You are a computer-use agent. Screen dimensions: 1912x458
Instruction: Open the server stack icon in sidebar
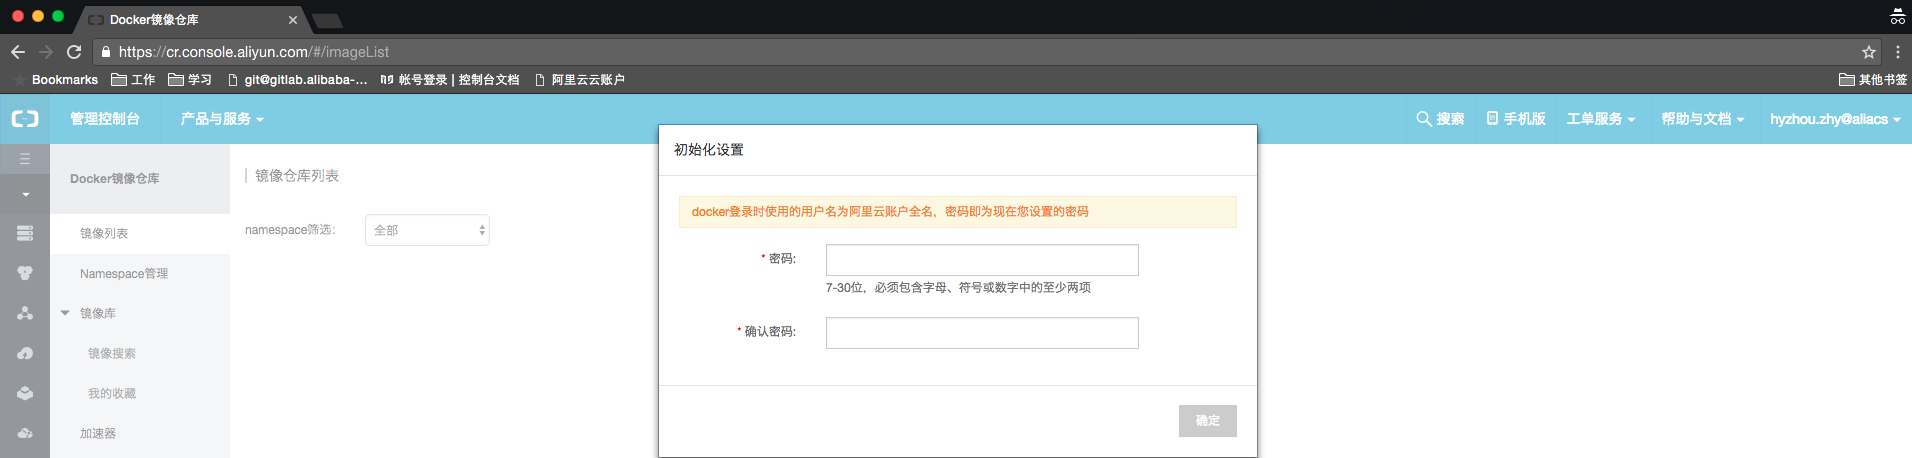(x=25, y=233)
